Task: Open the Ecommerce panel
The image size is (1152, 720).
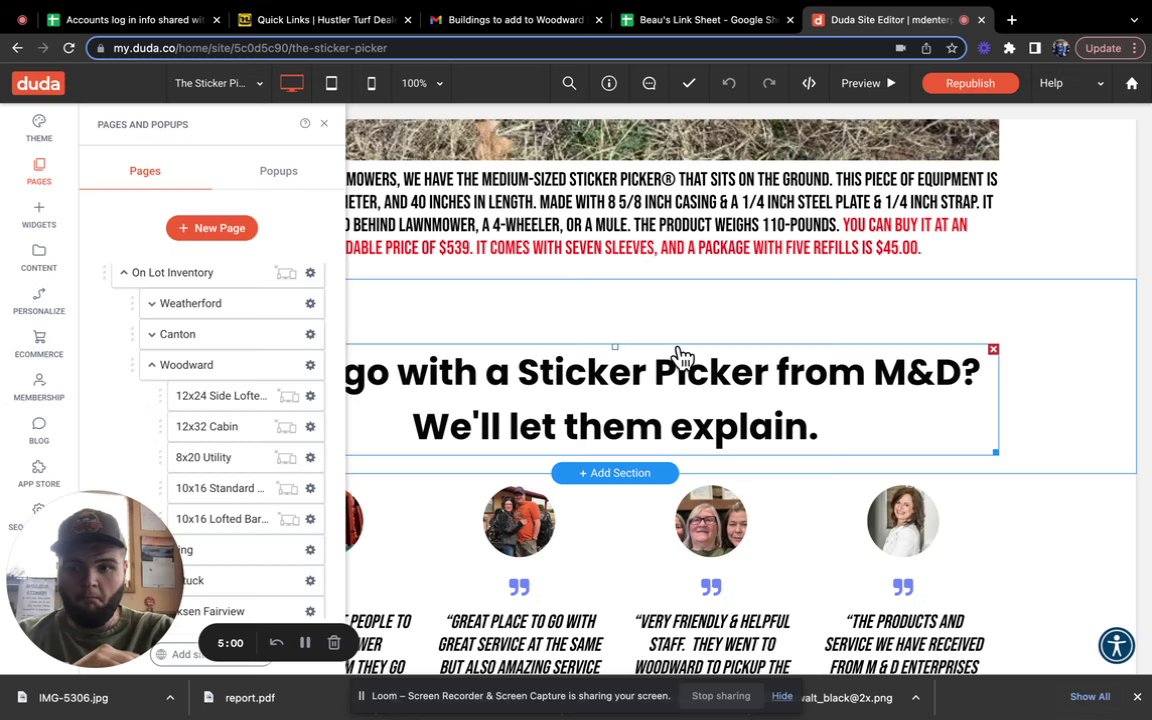Action: click(39, 344)
